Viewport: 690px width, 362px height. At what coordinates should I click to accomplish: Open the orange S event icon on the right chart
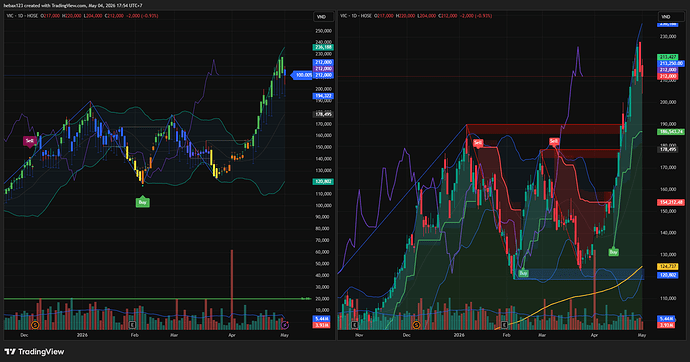click(416, 325)
